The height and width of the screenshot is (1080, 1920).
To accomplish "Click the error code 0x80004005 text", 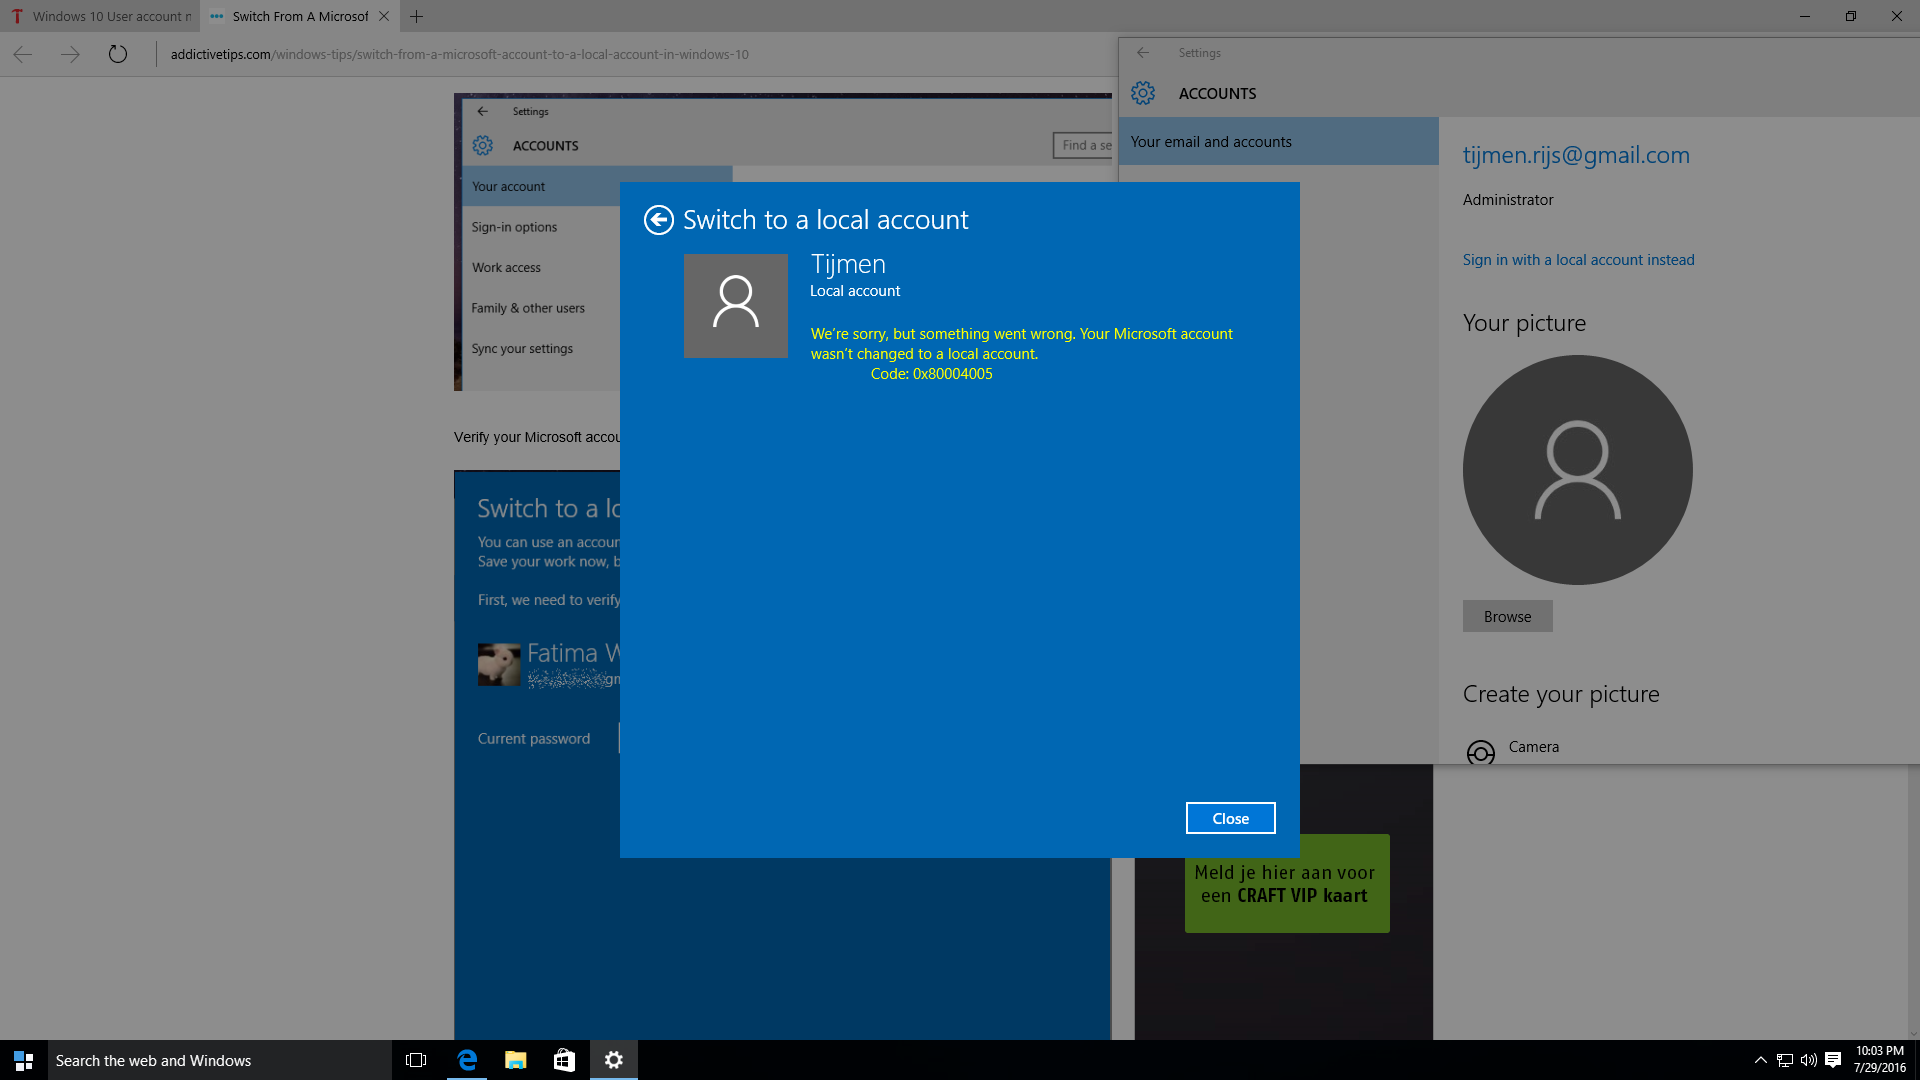I will click(x=931, y=374).
